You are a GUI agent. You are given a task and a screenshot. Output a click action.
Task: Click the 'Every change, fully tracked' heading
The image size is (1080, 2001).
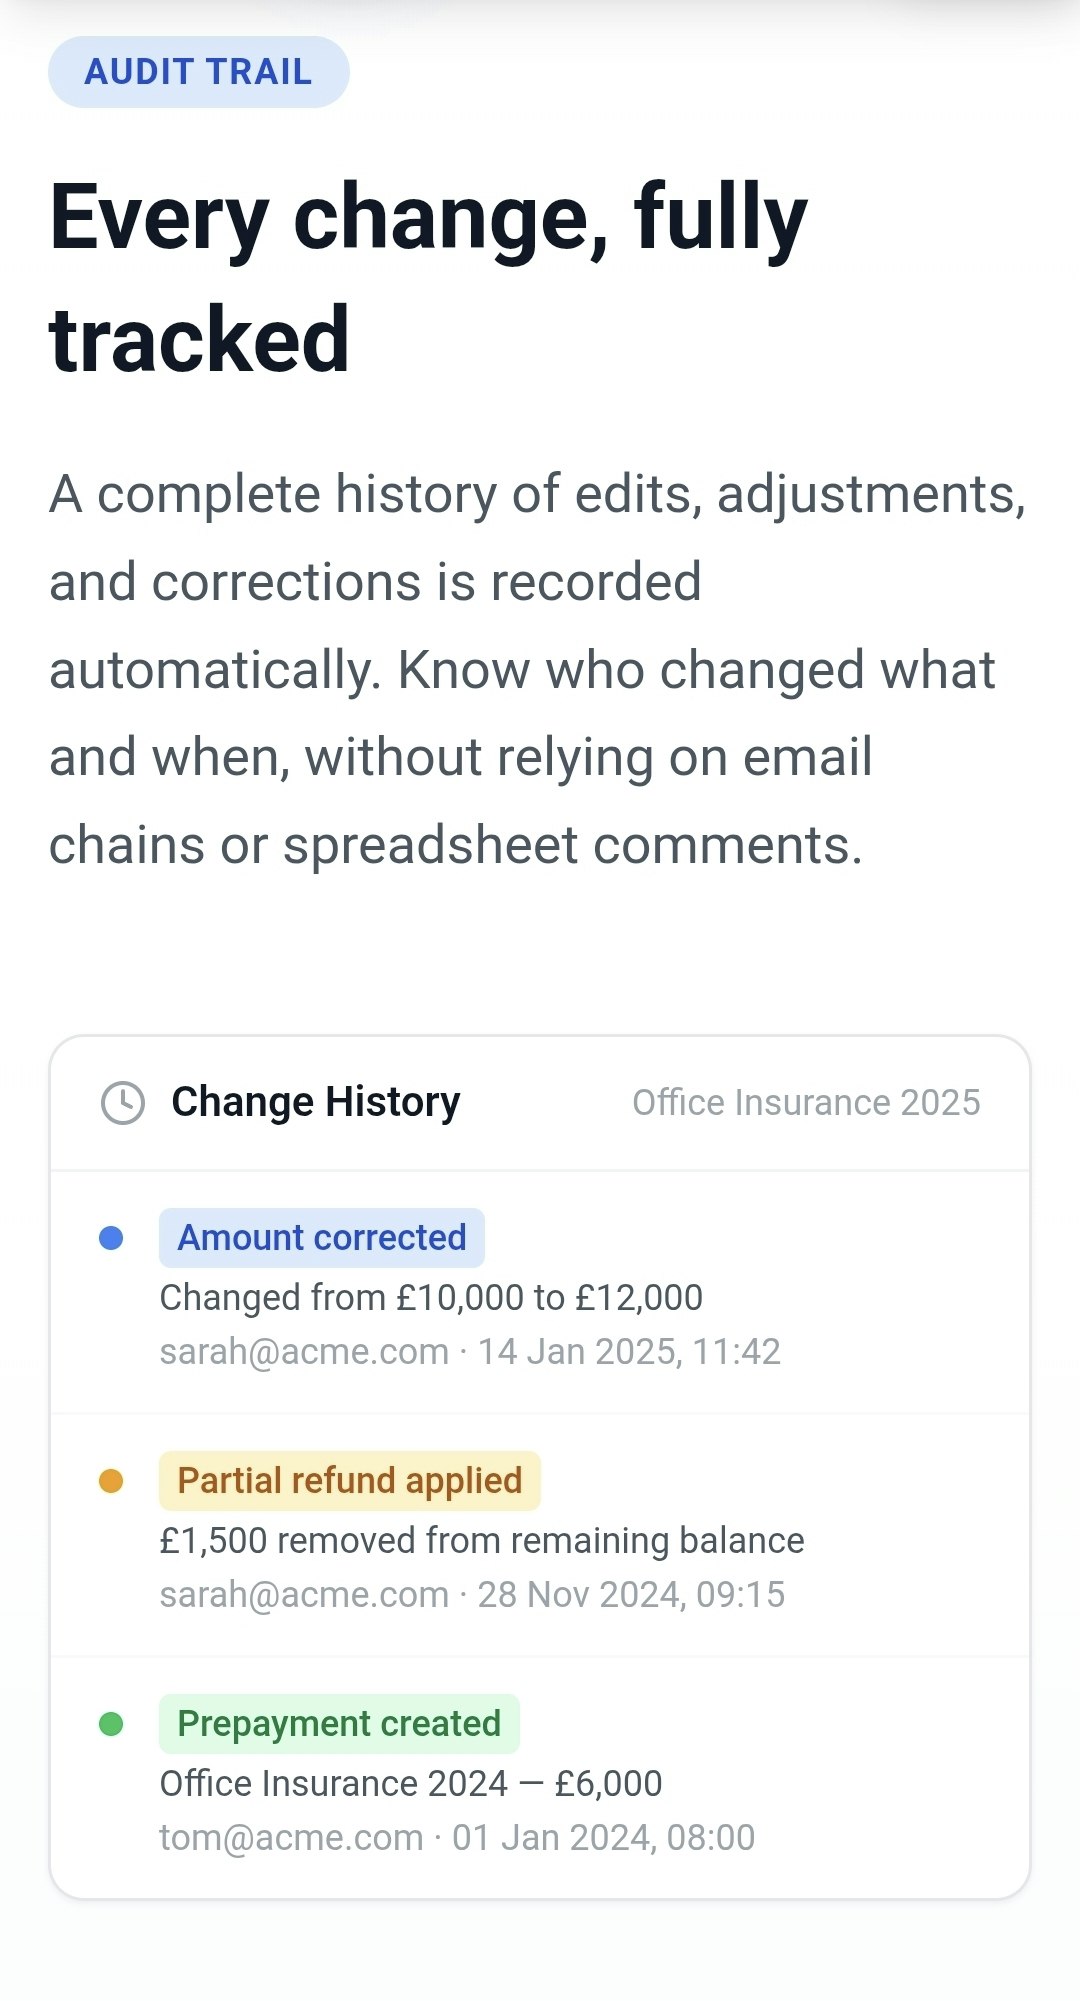(x=428, y=277)
